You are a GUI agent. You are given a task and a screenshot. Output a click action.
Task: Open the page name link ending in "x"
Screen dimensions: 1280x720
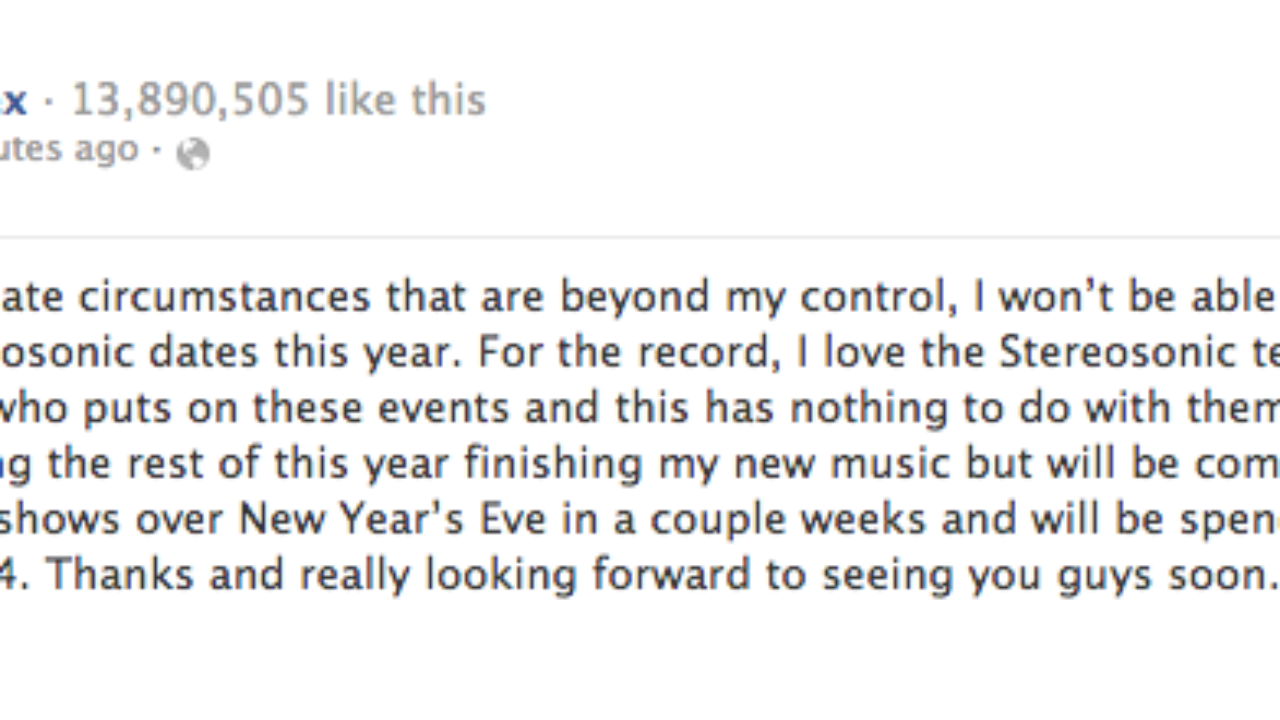(x=13, y=101)
